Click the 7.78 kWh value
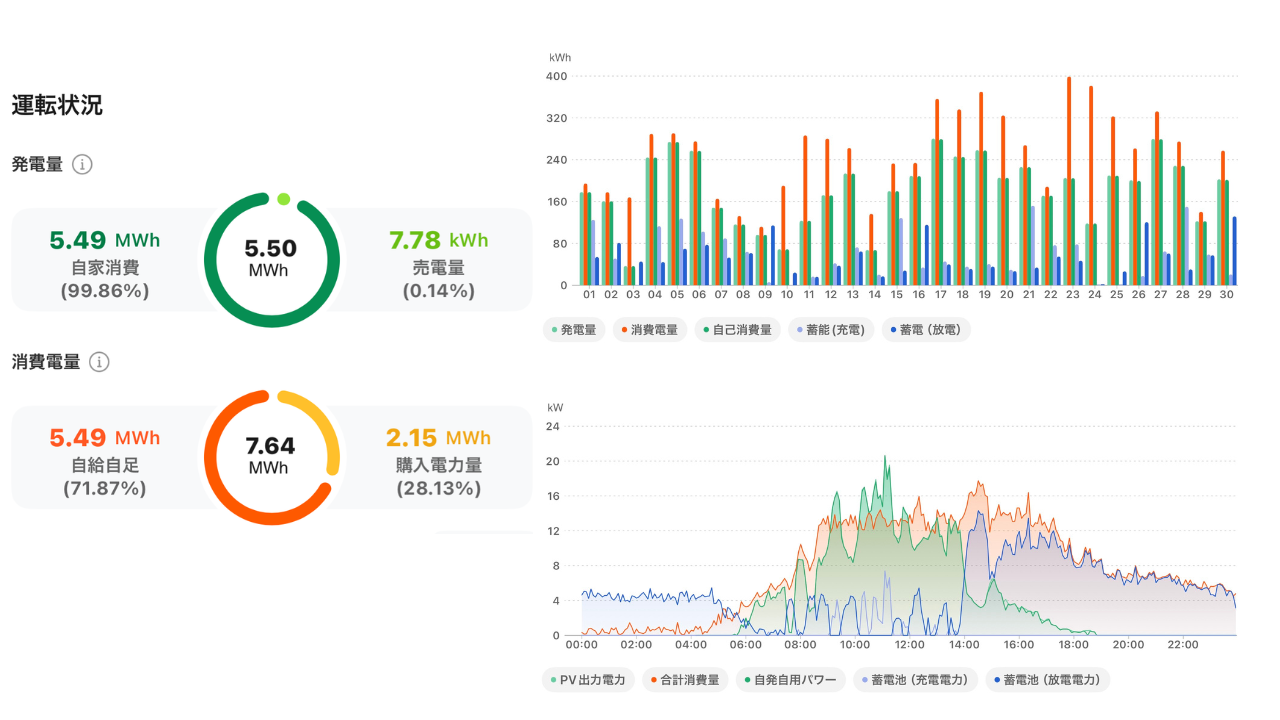 click(x=438, y=240)
